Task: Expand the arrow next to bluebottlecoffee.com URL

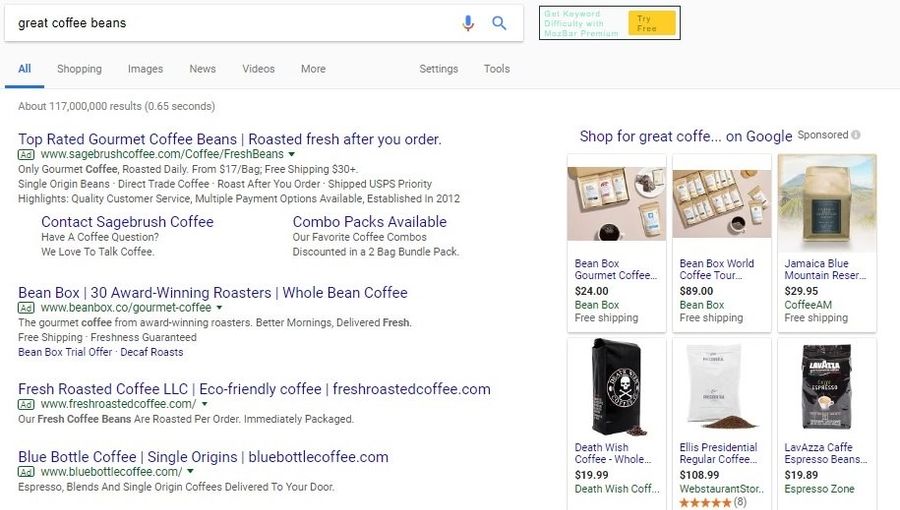Action: pyautogui.click(x=191, y=472)
